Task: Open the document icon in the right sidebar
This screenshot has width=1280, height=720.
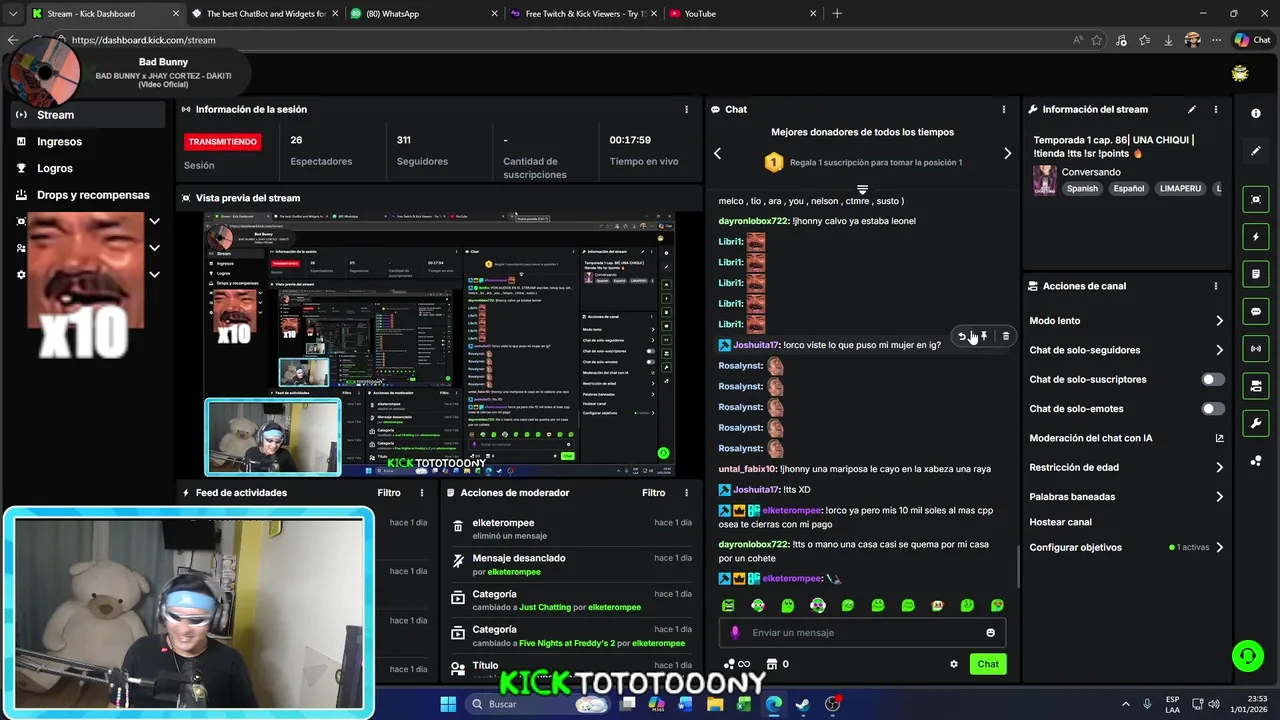Action: pyautogui.click(x=1256, y=274)
